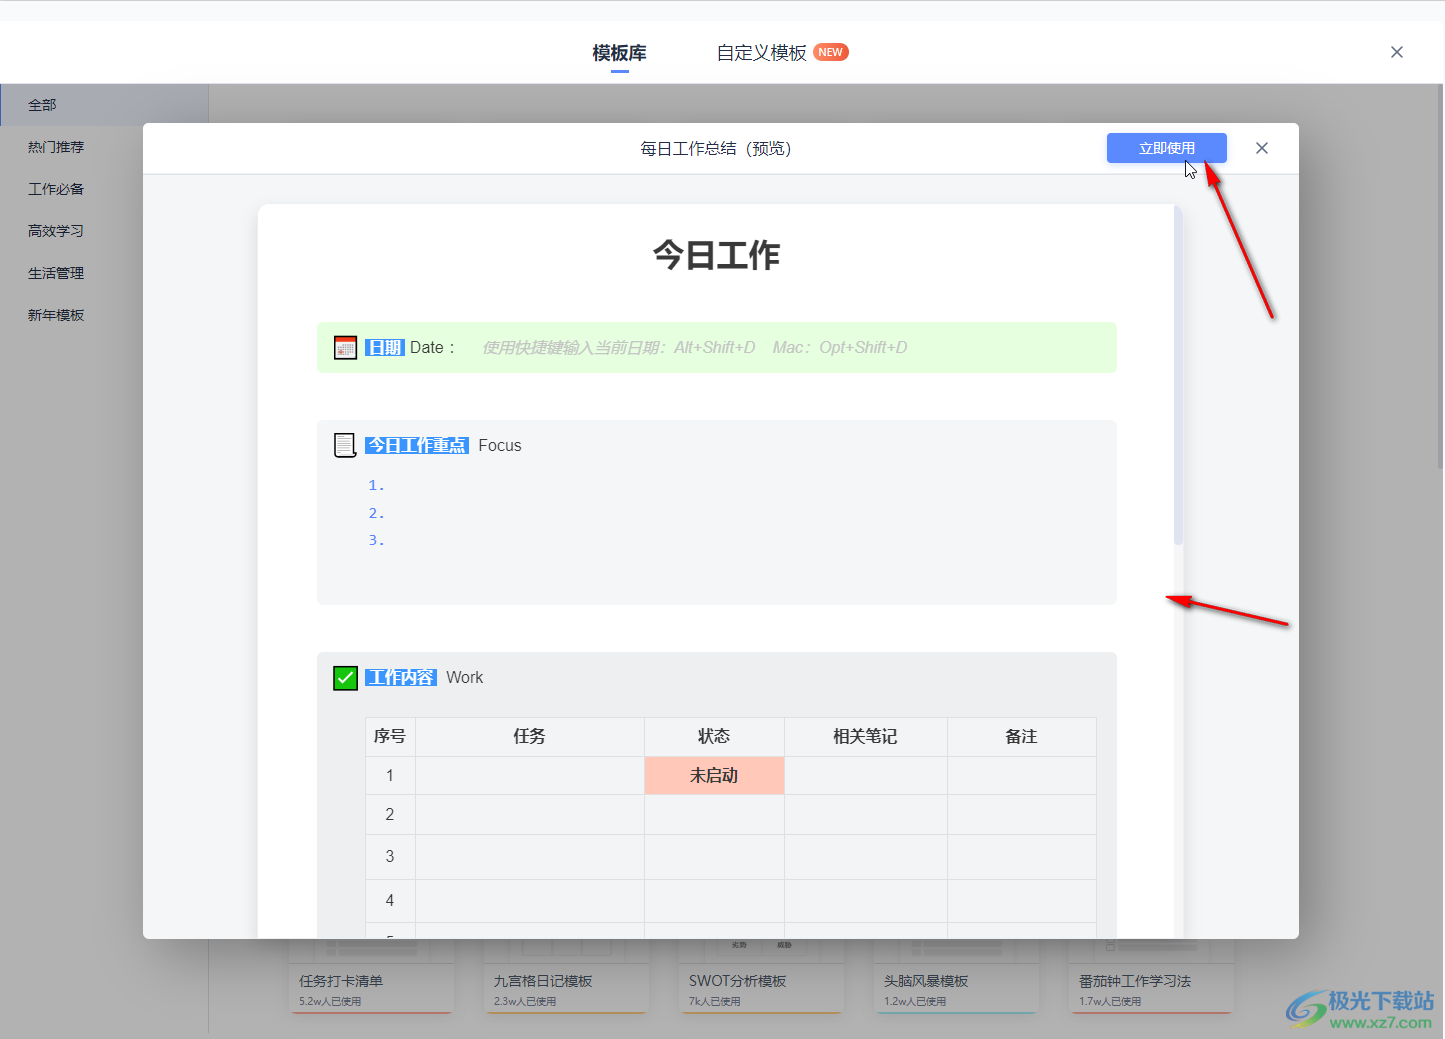Click the 任务打卡清单 template card
Viewport: 1445px width, 1039px height.
click(x=372, y=976)
